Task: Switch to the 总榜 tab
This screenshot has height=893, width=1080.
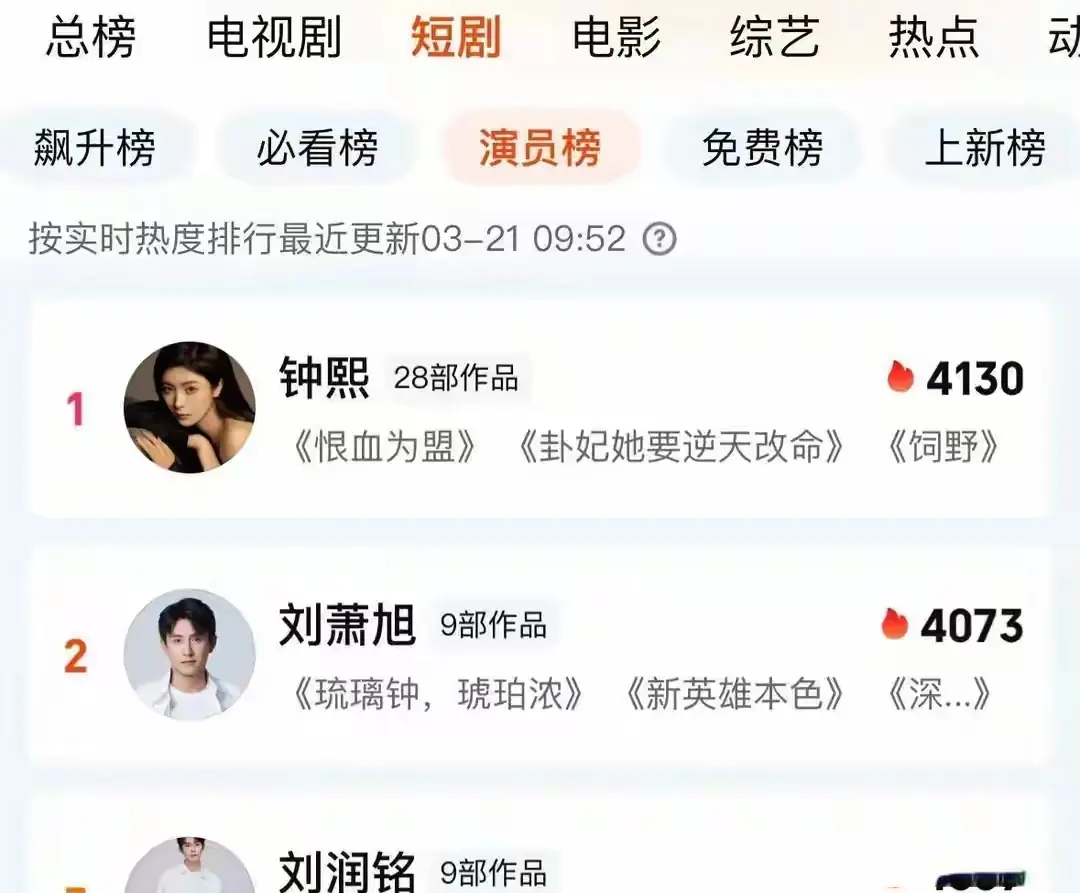Action: click(x=90, y=36)
